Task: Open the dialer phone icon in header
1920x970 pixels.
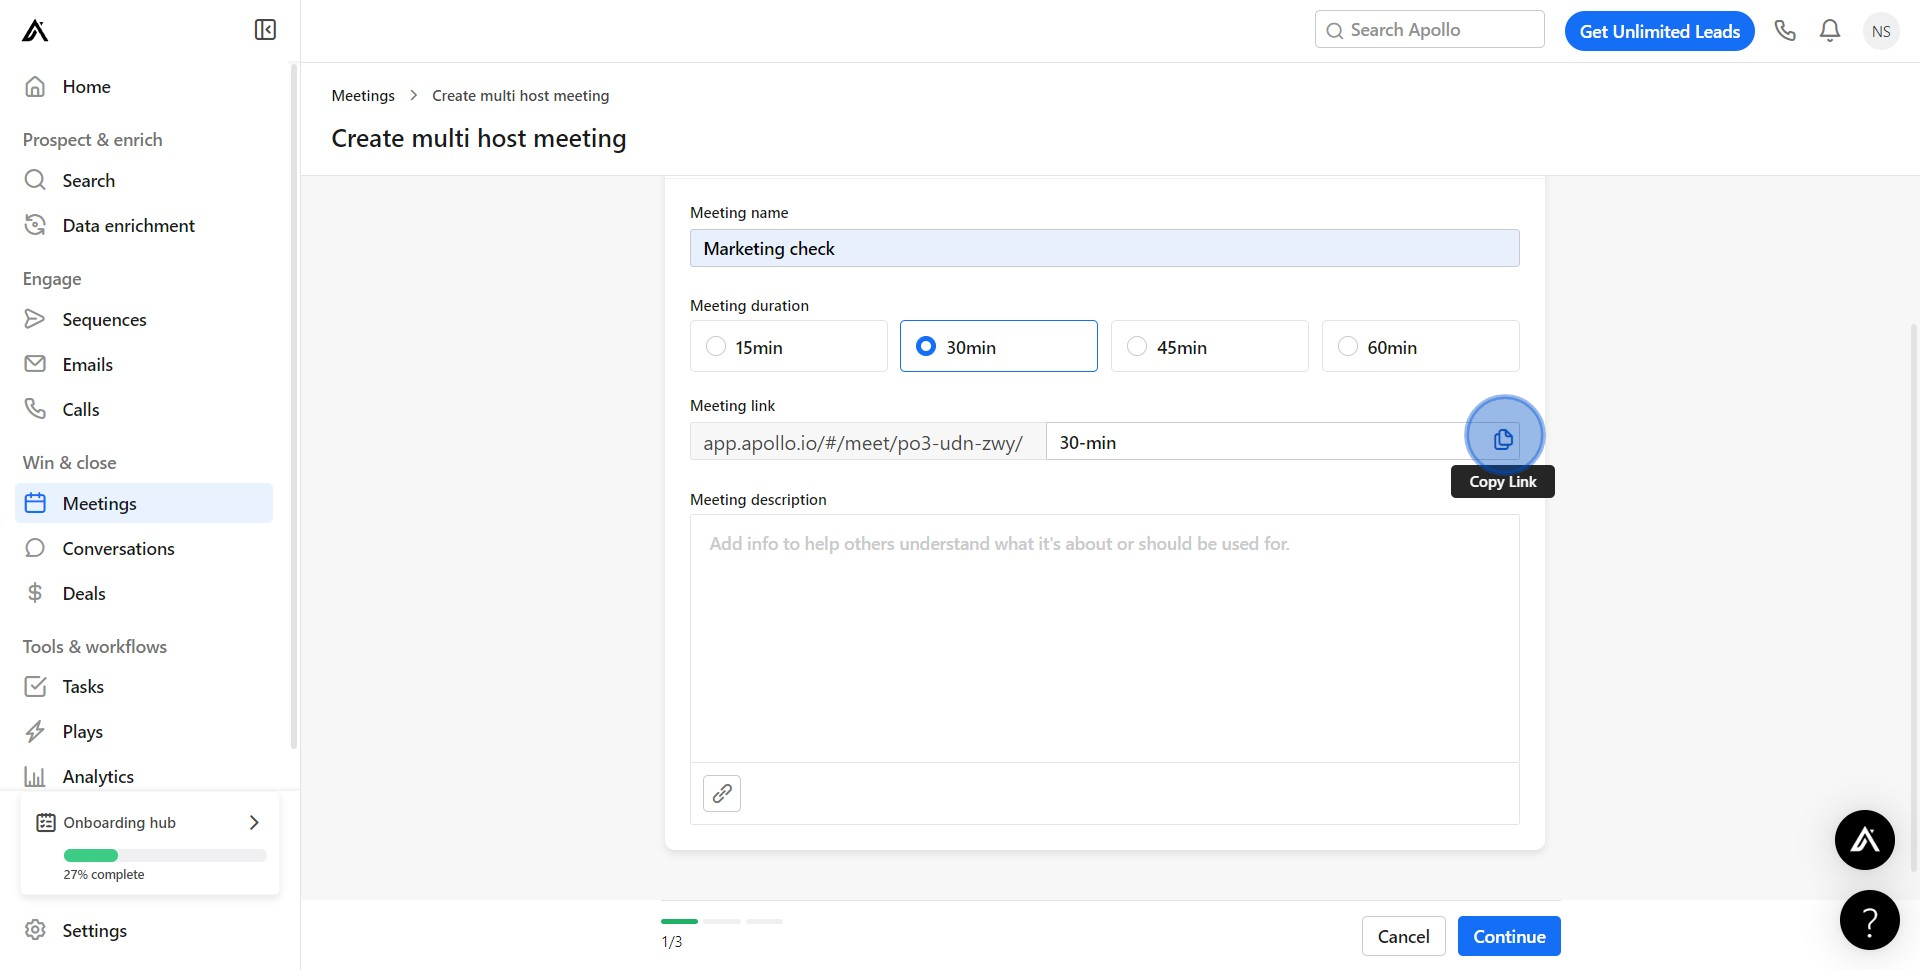Action: pos(1785,31)
